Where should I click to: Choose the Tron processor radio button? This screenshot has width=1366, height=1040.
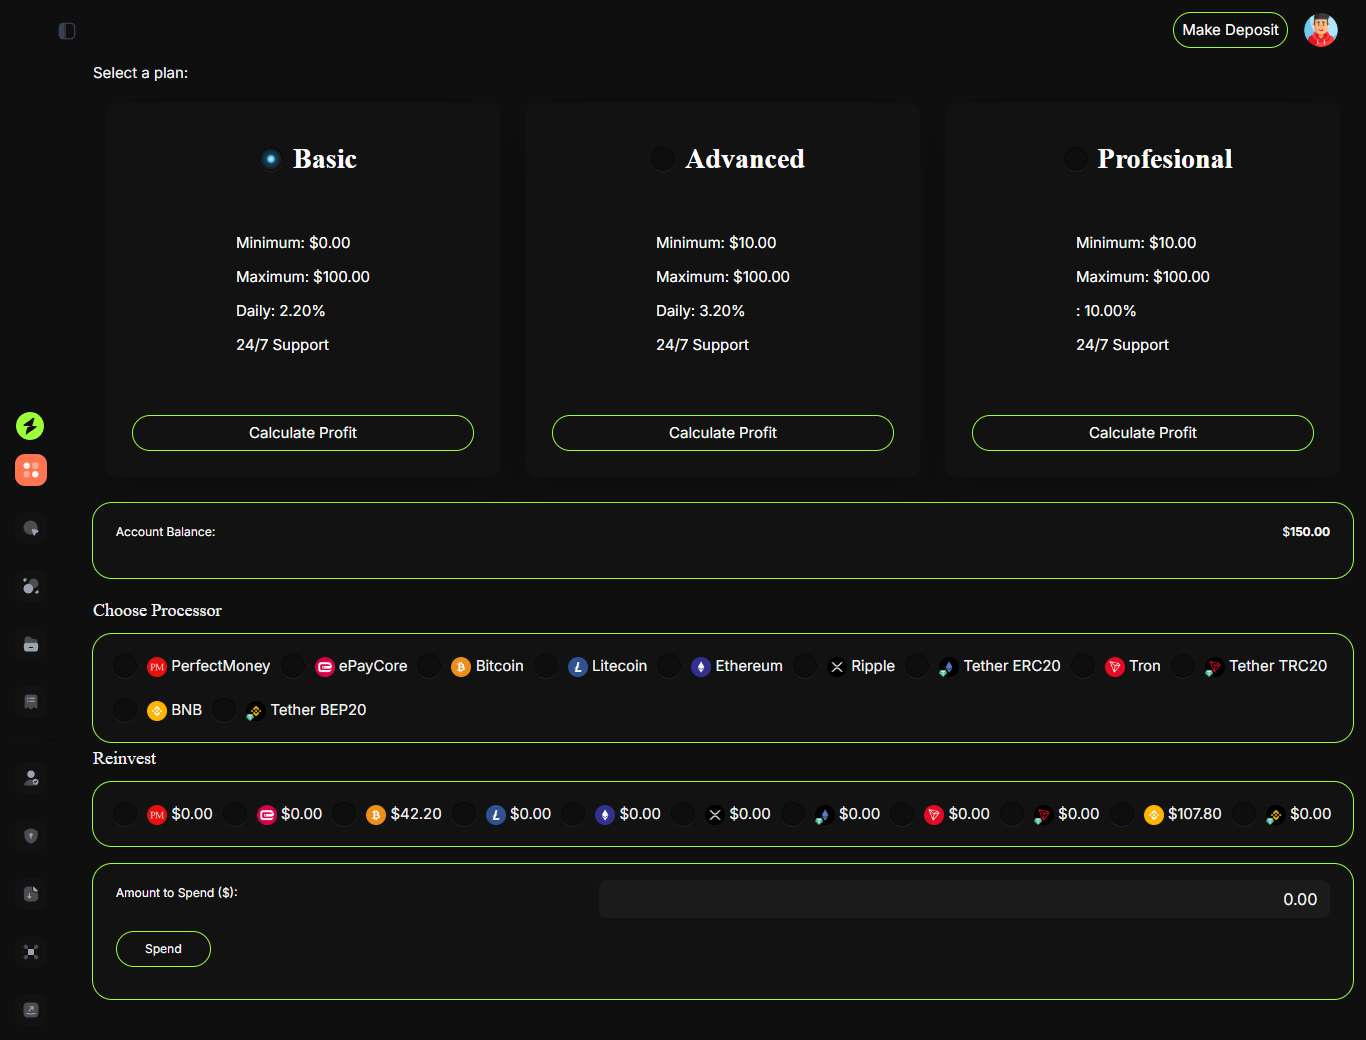pyautogui.click(x=1083, y=666)
